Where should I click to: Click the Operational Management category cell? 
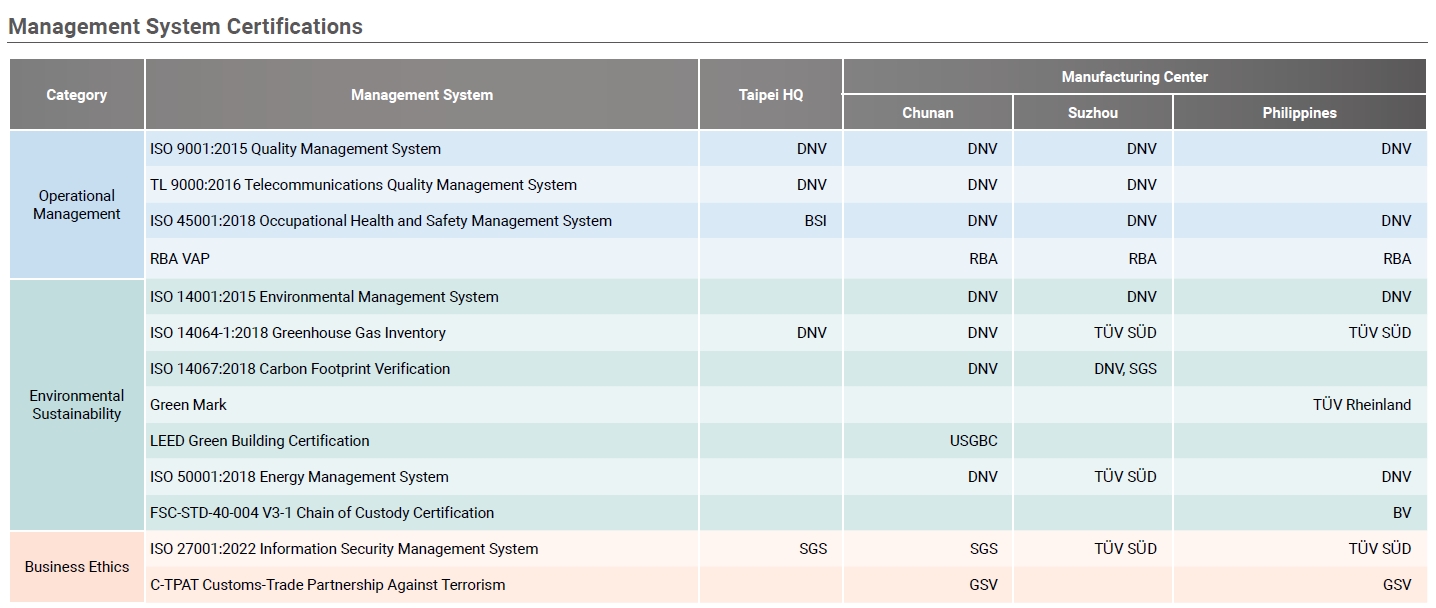(76, 205)
